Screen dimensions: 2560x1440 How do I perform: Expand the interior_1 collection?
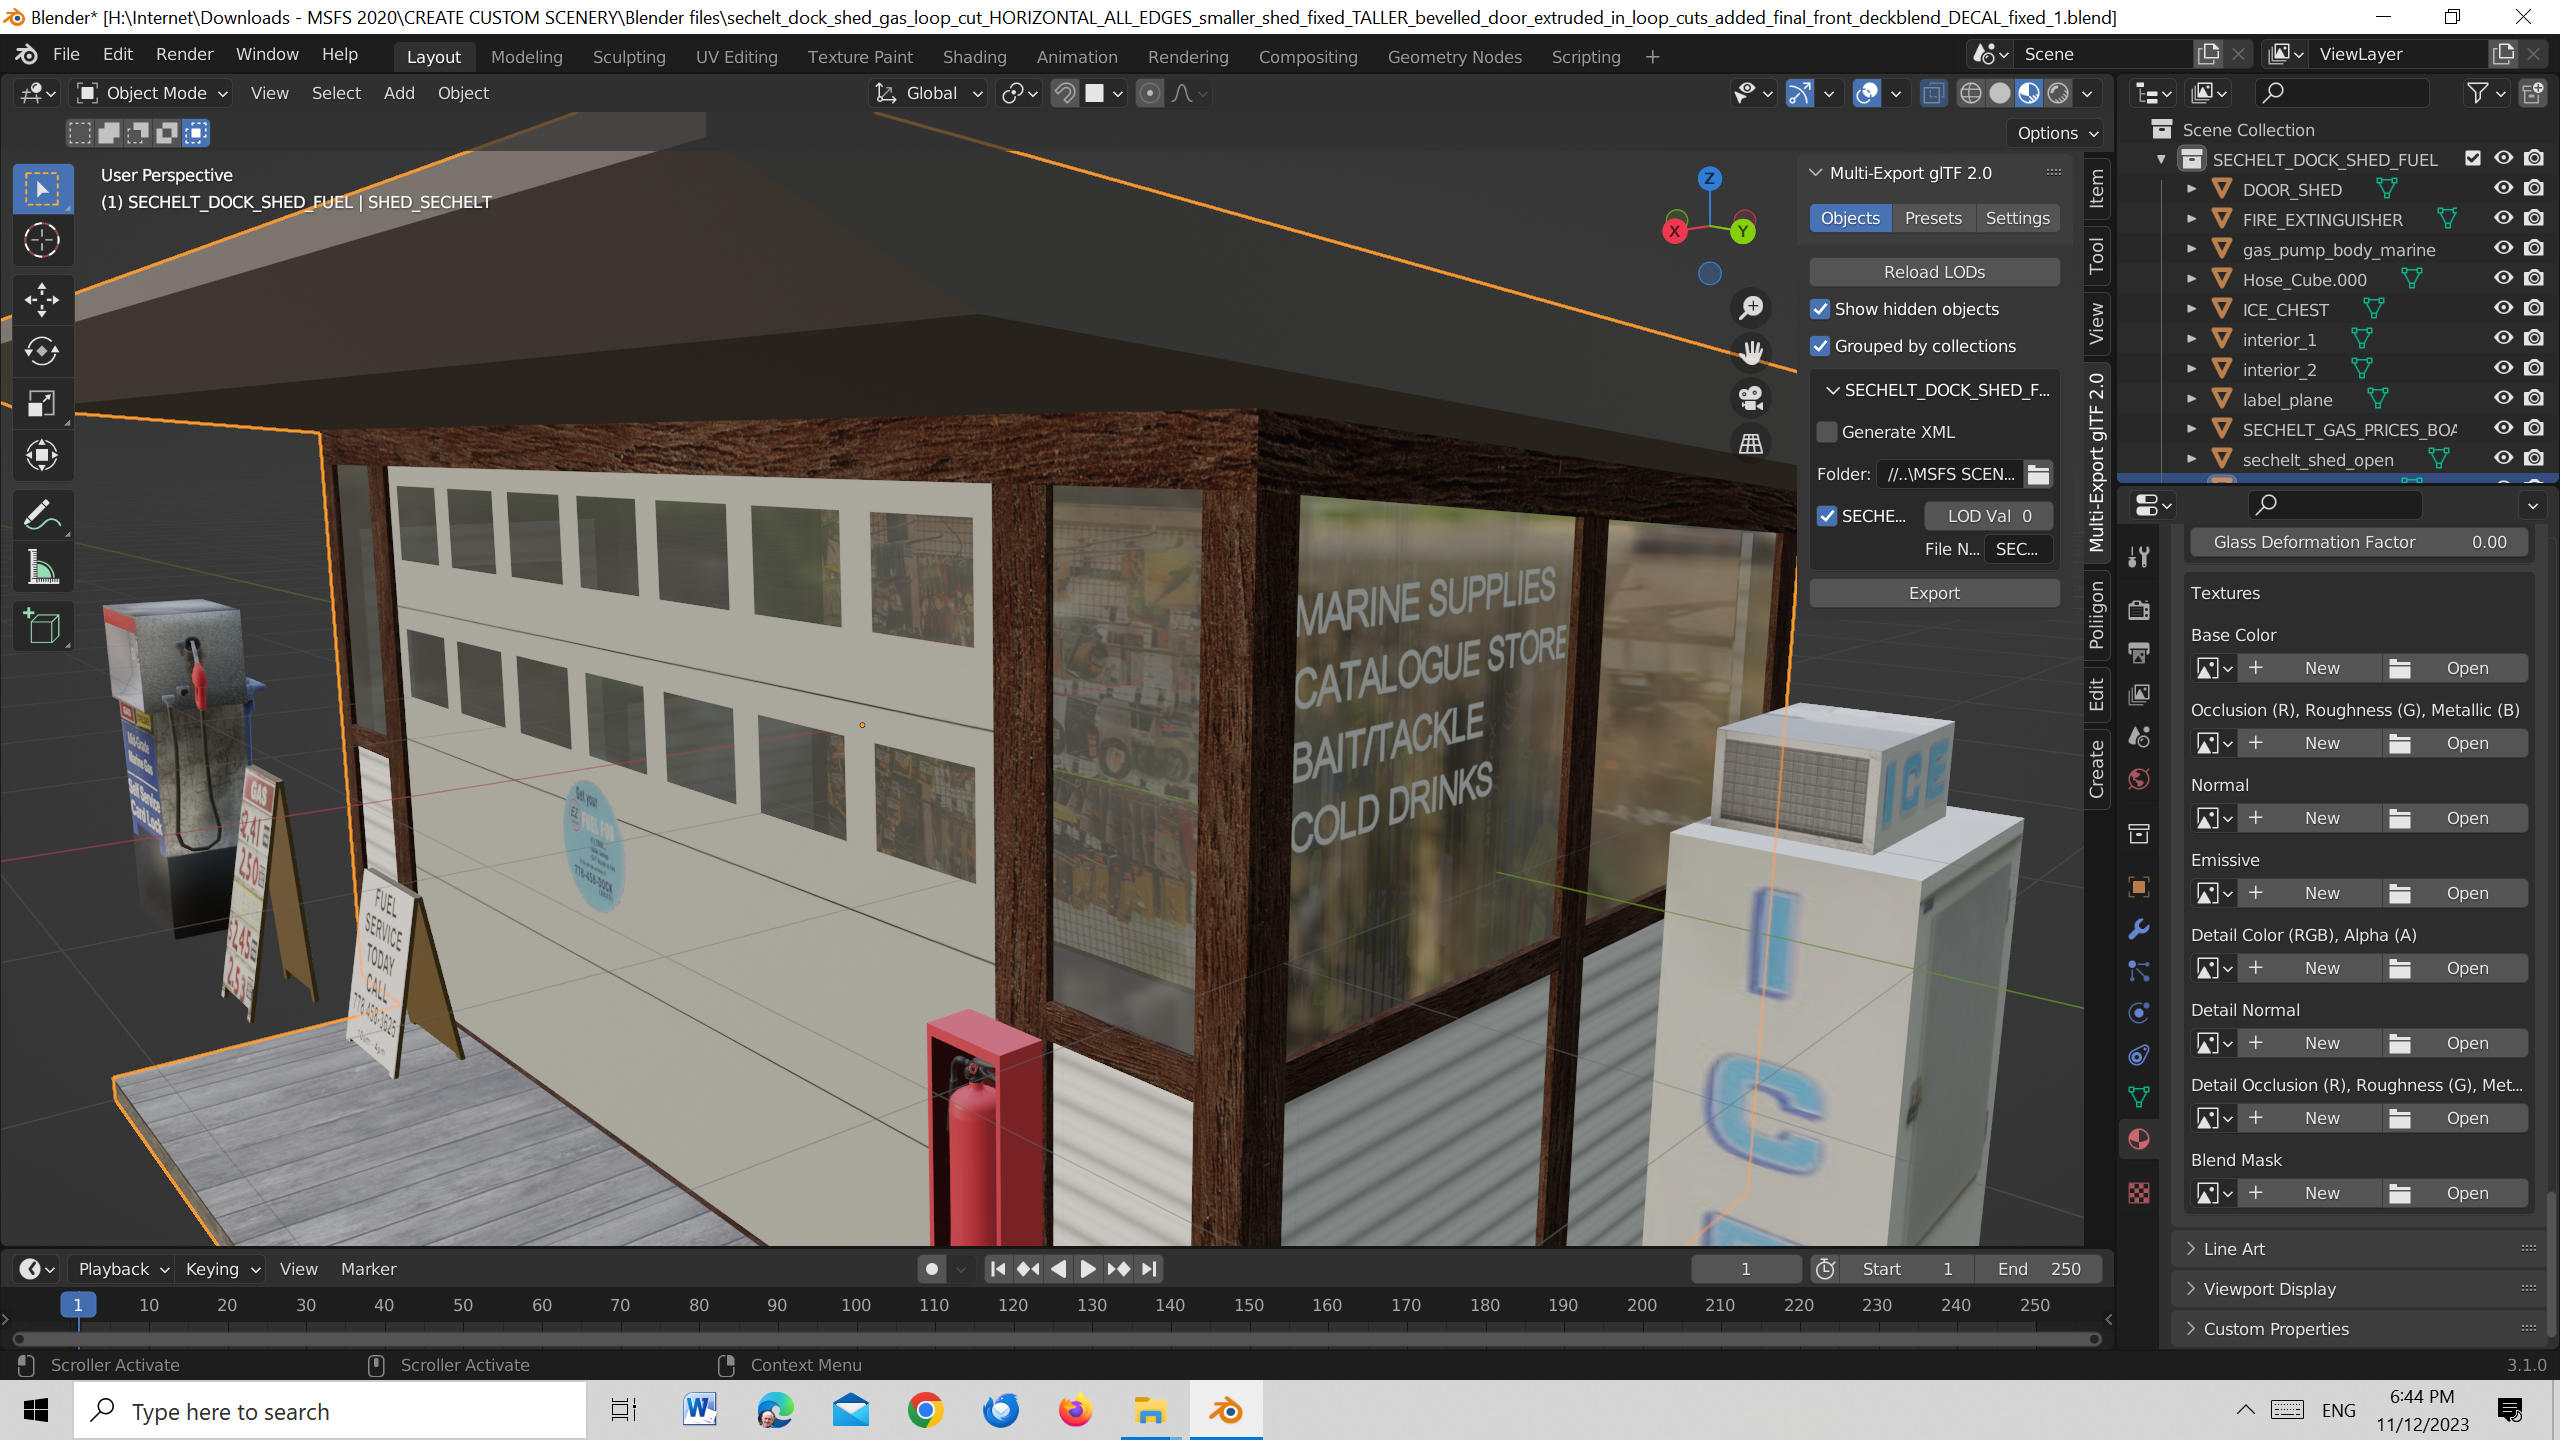2192,339
